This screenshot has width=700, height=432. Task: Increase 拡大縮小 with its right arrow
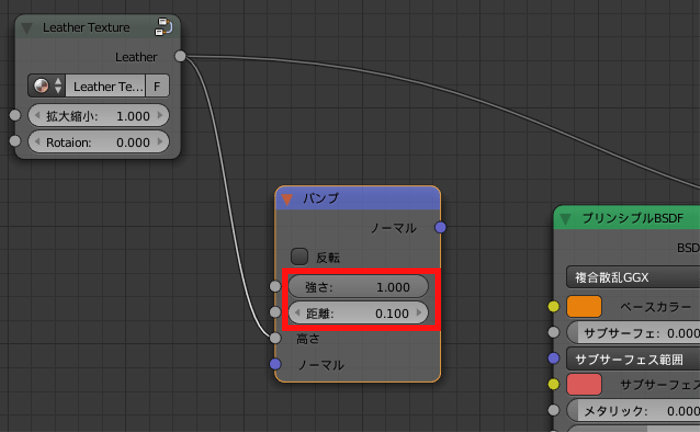pos(160,116)
